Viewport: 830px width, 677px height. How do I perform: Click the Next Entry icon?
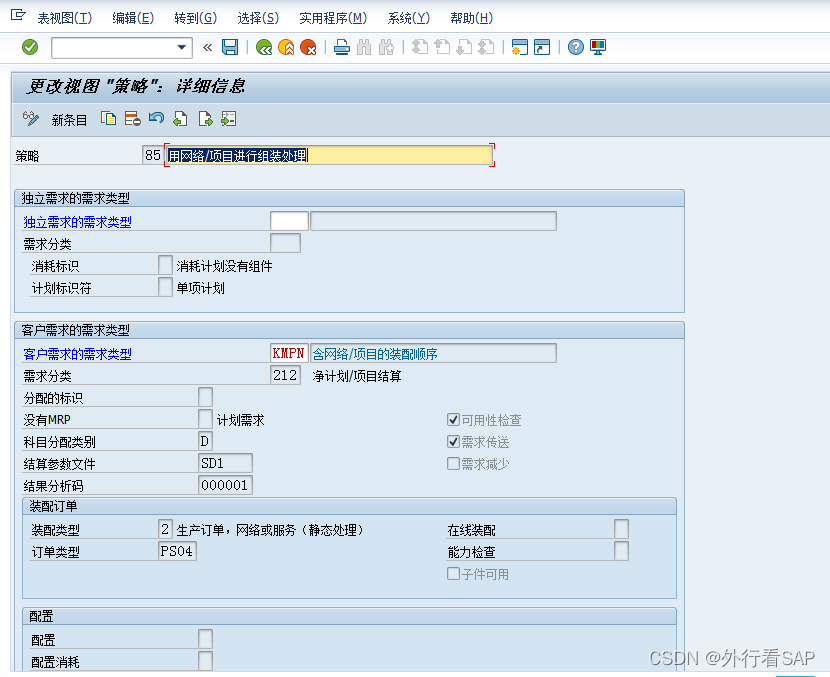[205, 119]
